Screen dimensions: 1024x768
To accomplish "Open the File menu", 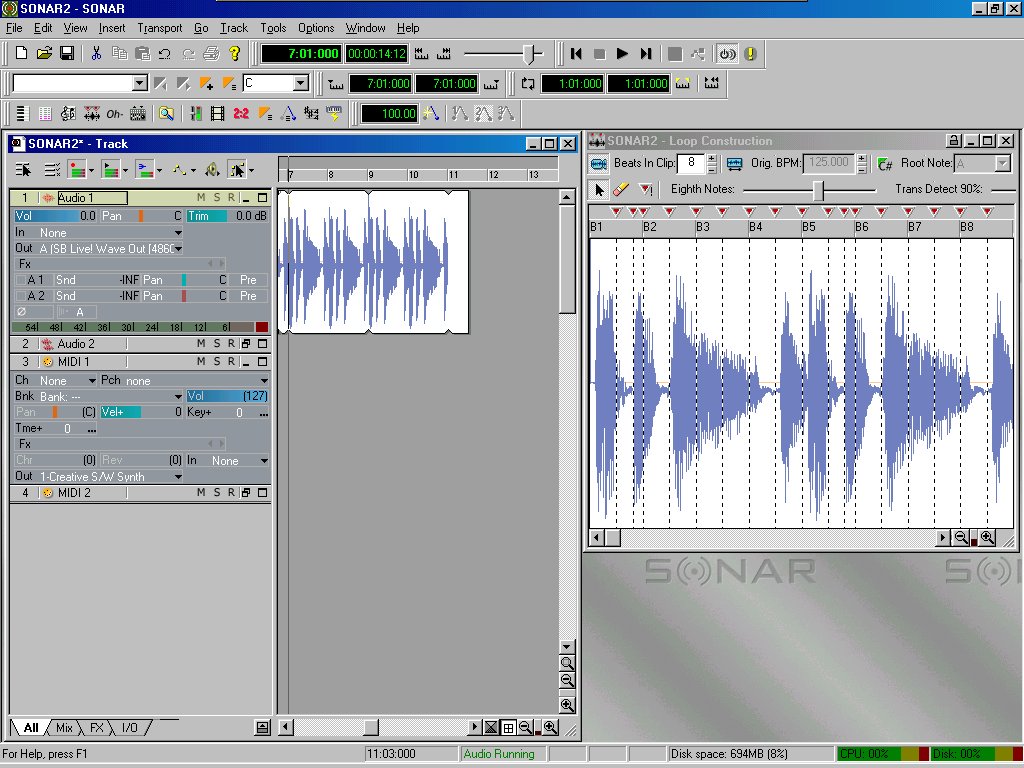I will pyautogui.click(x=14, y=28).
